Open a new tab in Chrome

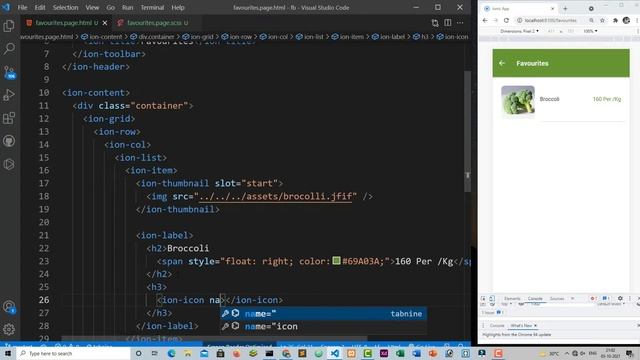(565, 9)
